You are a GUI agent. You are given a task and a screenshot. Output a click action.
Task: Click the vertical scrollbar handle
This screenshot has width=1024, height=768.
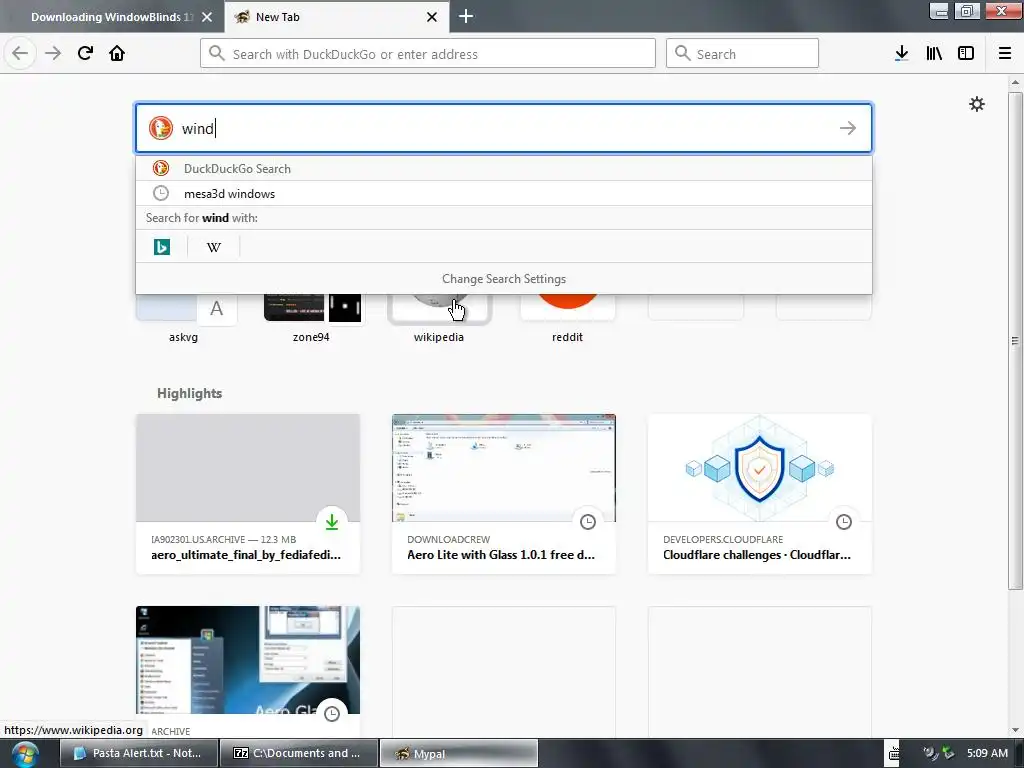[1014, 340]
